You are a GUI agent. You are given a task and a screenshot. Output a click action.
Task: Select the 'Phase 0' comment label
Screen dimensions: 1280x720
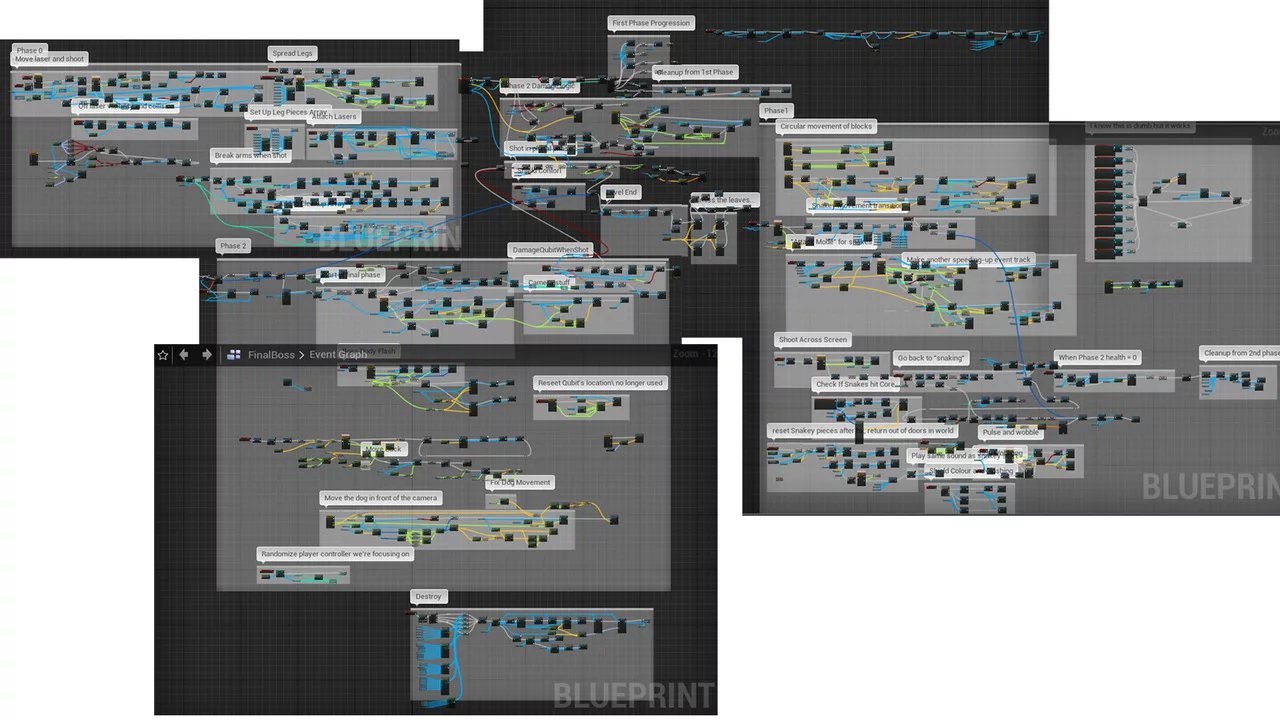(x=30, y=50)
